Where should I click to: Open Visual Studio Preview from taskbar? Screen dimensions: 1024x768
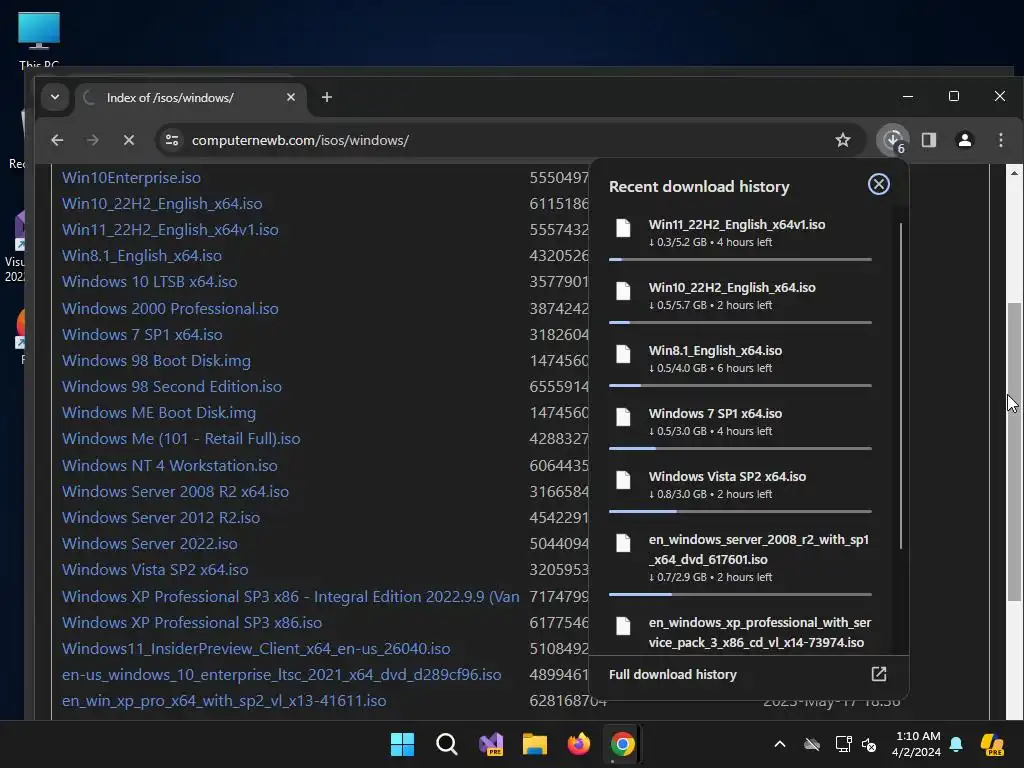[x=491, y=744]
